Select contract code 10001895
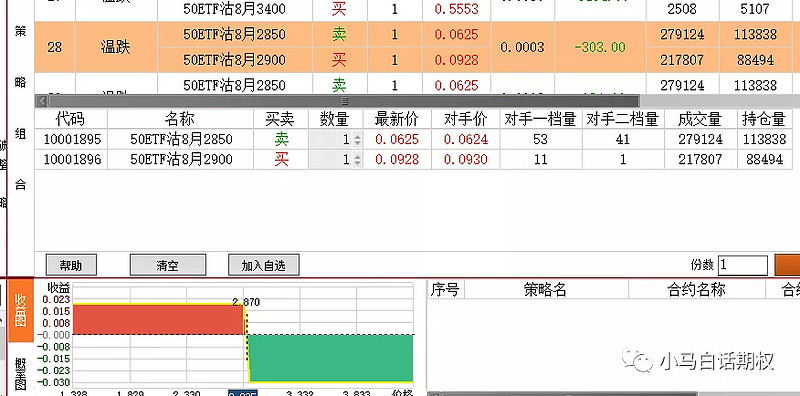This screenshot has height=396, width=800. [x=72, y=139]
